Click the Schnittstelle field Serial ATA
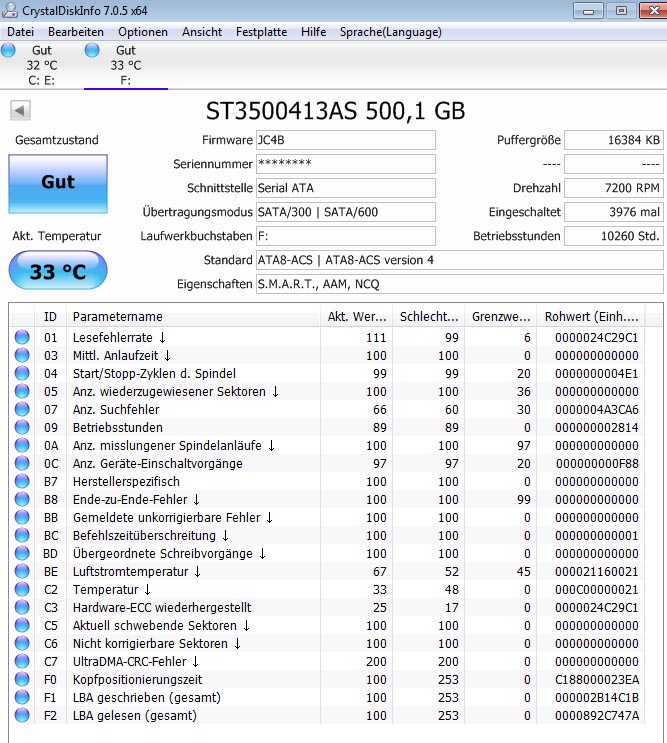Viewport: 667px width, 743px height. click(x=346, y=188)
